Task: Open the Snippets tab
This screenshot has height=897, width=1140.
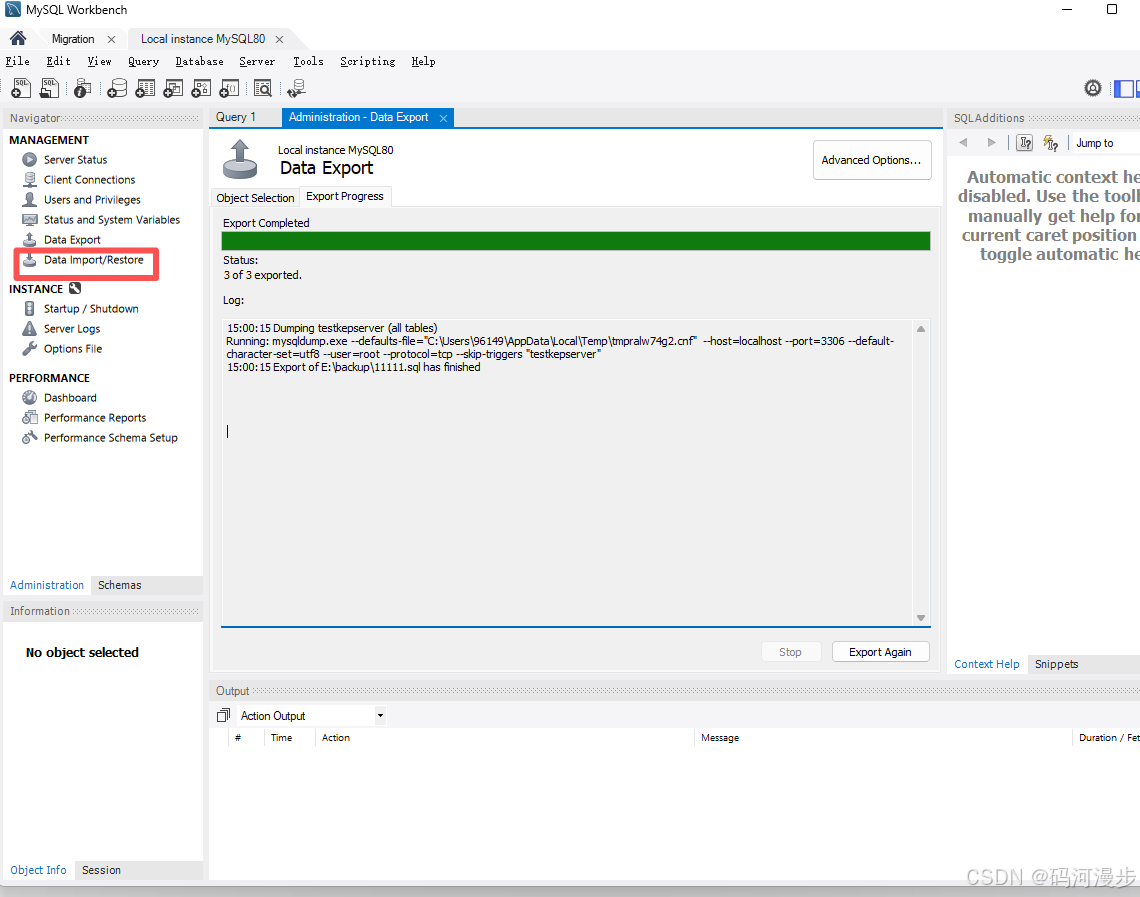Action: [1056, 664]
